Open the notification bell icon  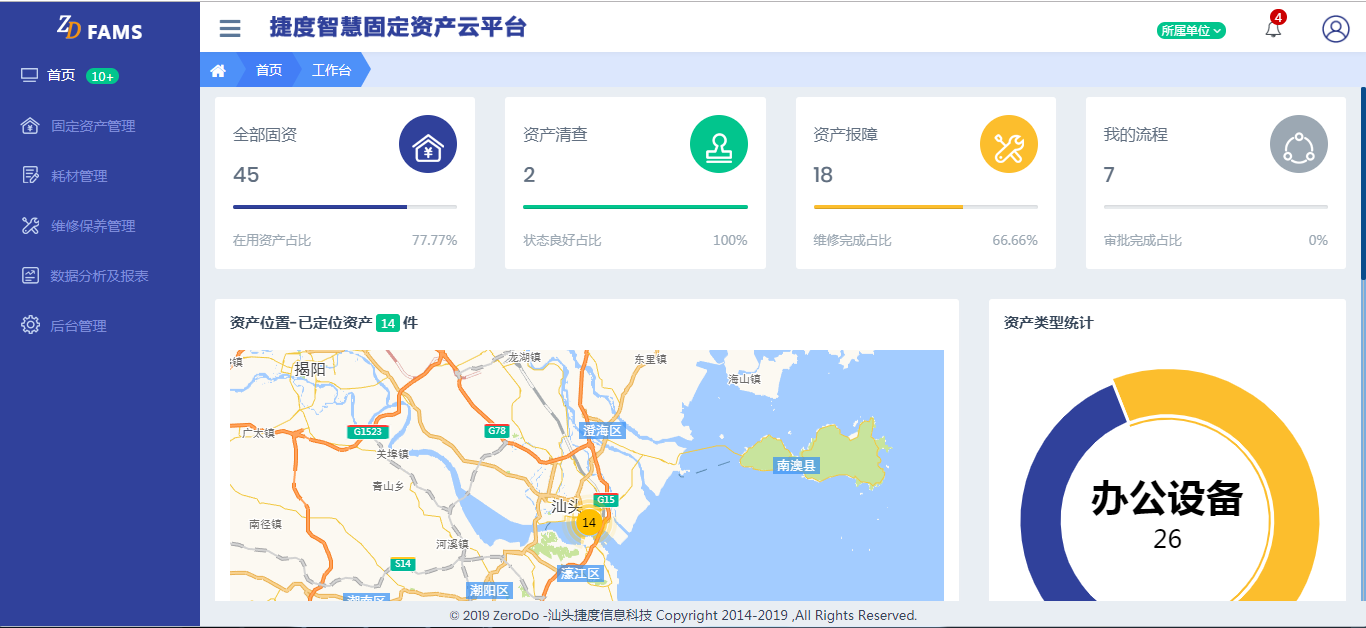(x=1273, y=29)
